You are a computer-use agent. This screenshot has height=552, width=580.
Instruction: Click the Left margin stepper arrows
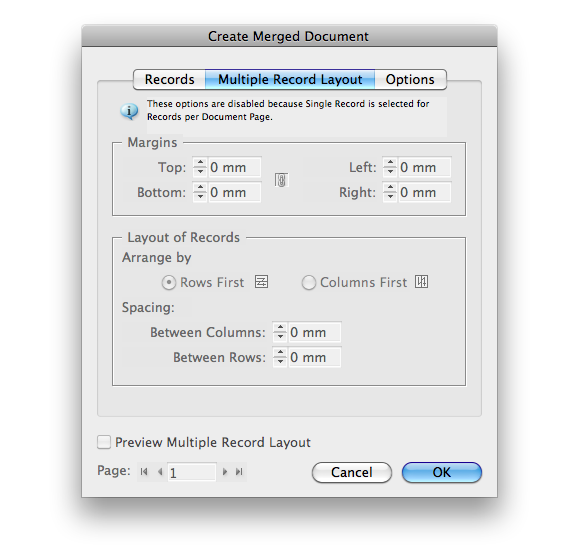[390, 167]
